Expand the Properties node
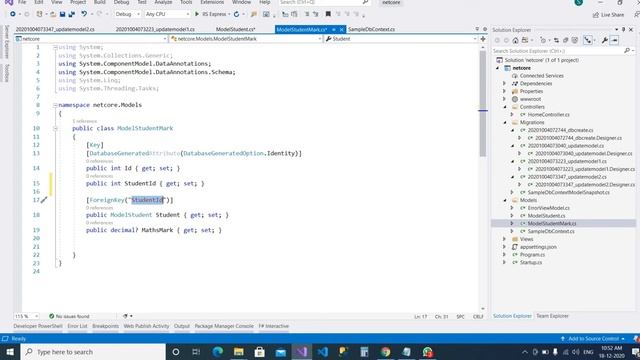 coord(504,91)
